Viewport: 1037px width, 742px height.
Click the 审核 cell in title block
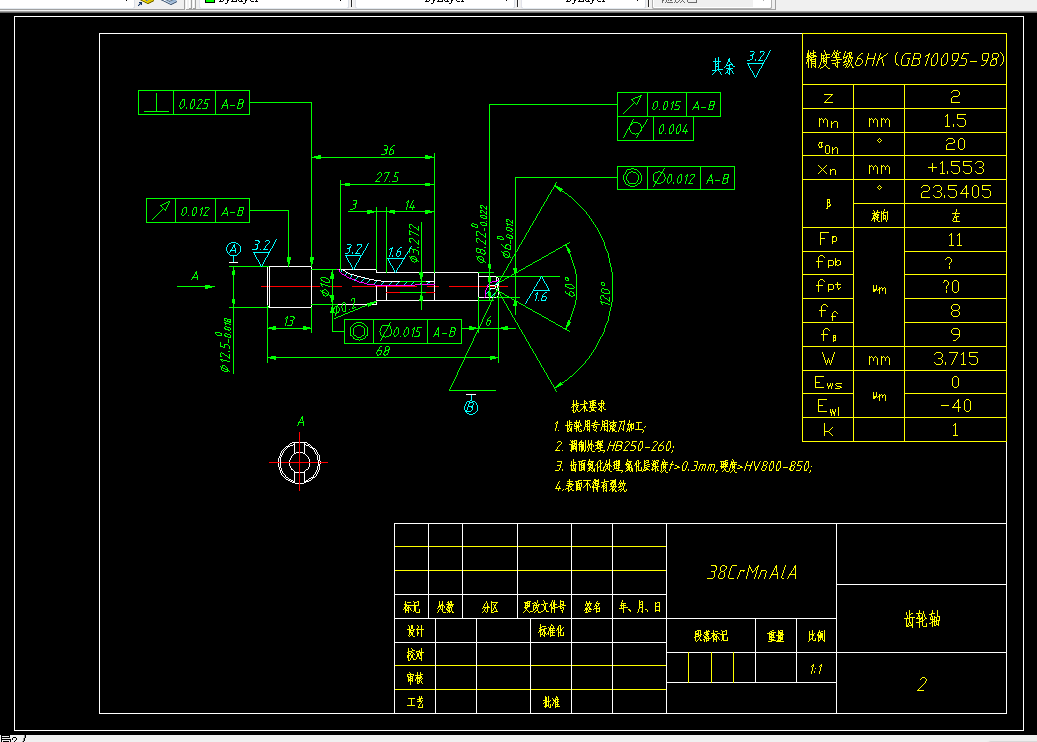(x=415, y=679)
